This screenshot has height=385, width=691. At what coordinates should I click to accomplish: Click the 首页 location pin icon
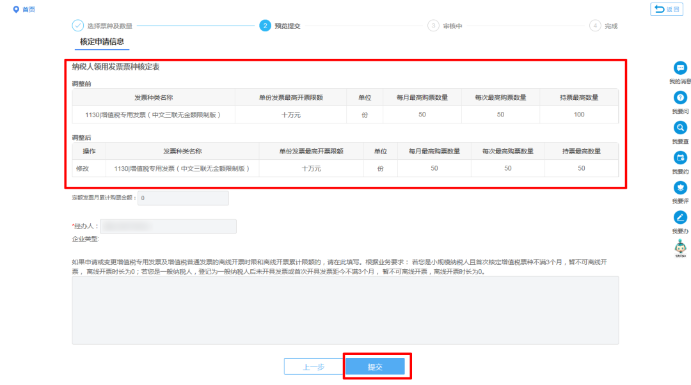coord(16,9)
